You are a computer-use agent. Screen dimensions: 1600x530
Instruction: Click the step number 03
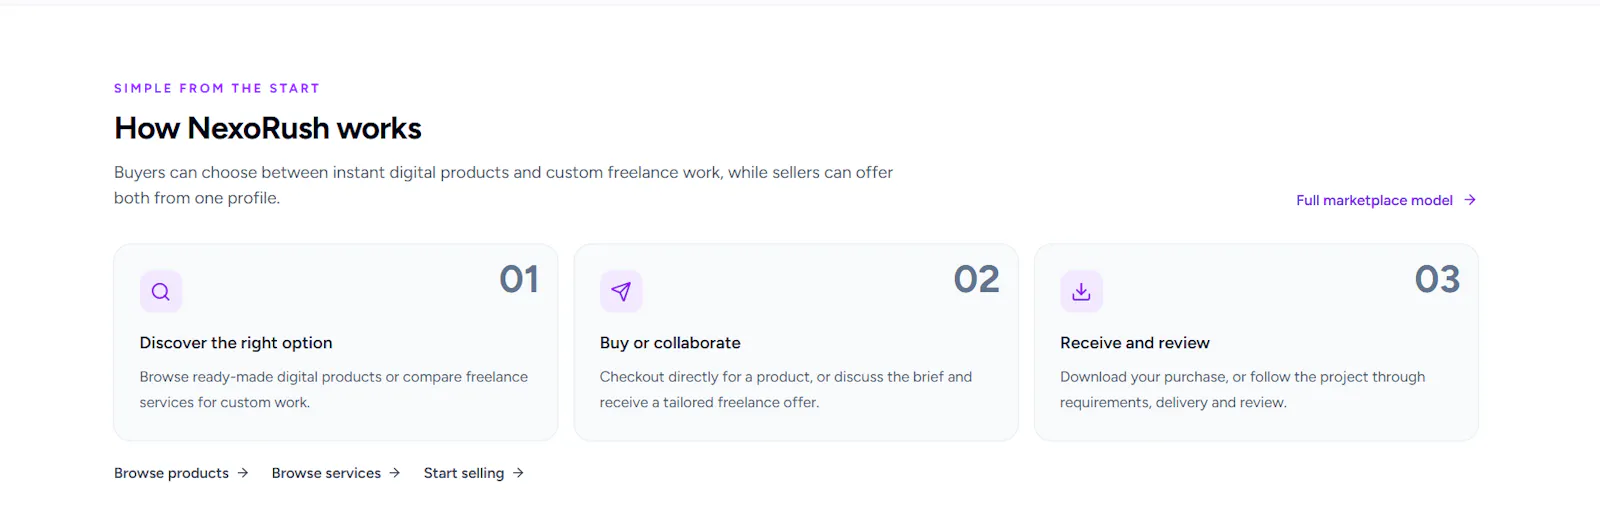pos(1437,279)
